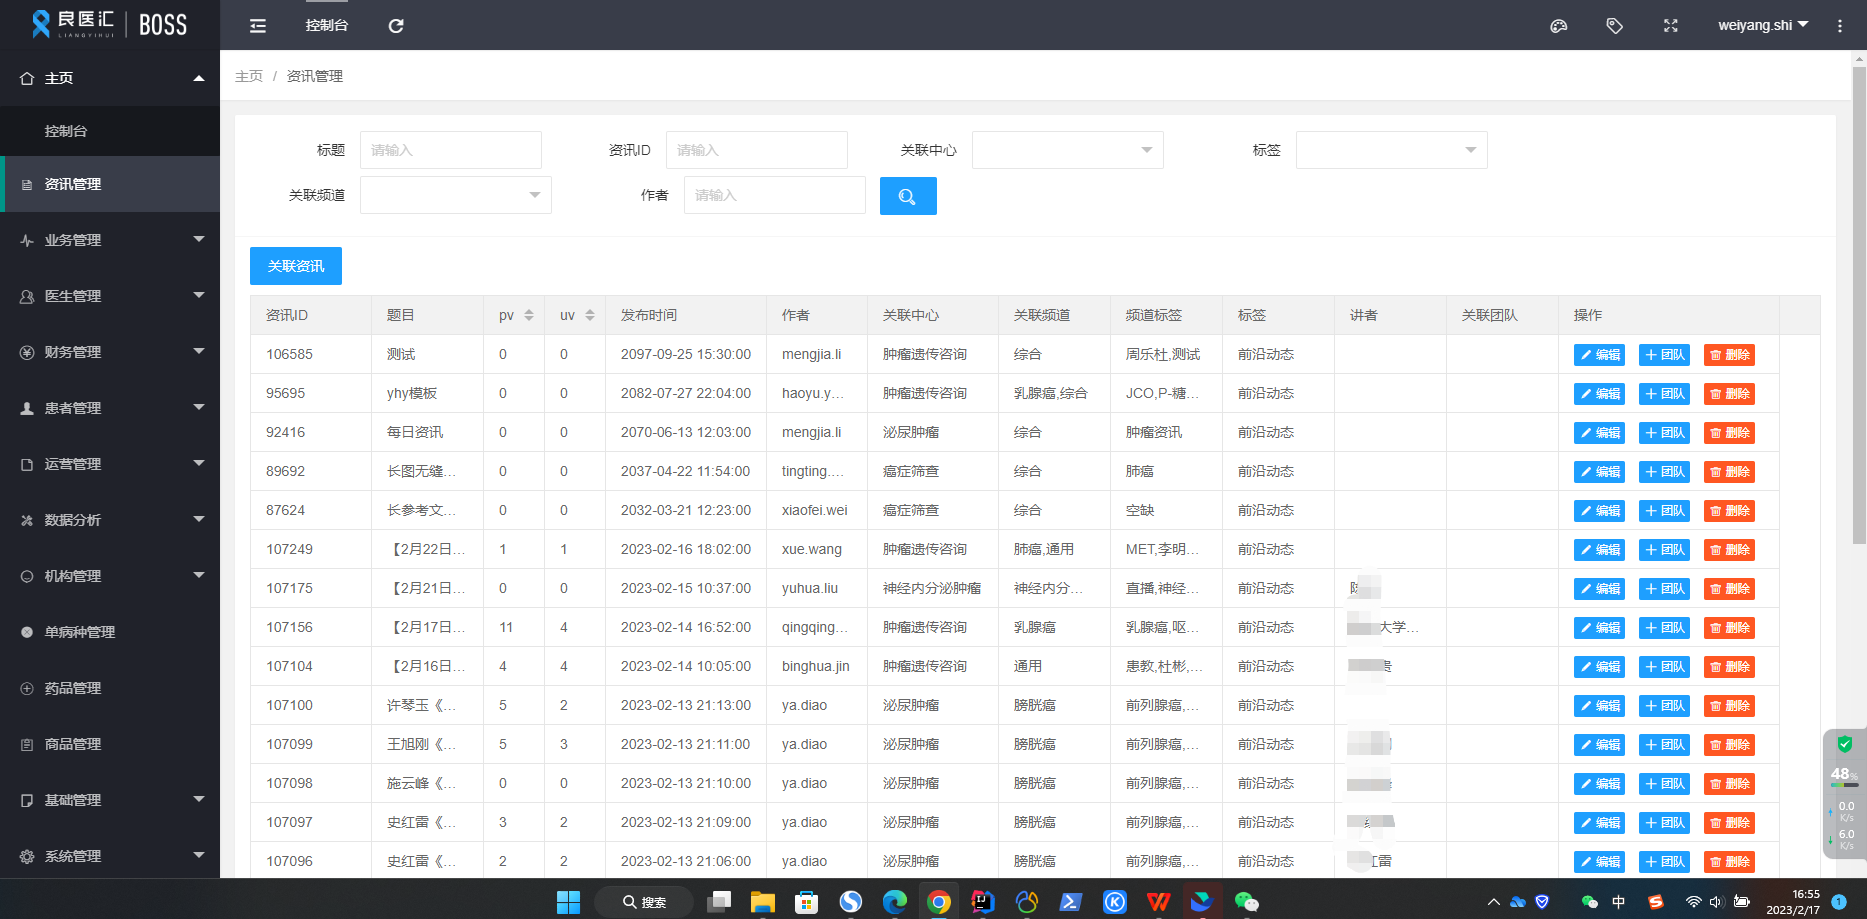Expand the 系统管理 sidebar menu
Viewport: 1867px width, 919px height.
[x=110, y=856]
